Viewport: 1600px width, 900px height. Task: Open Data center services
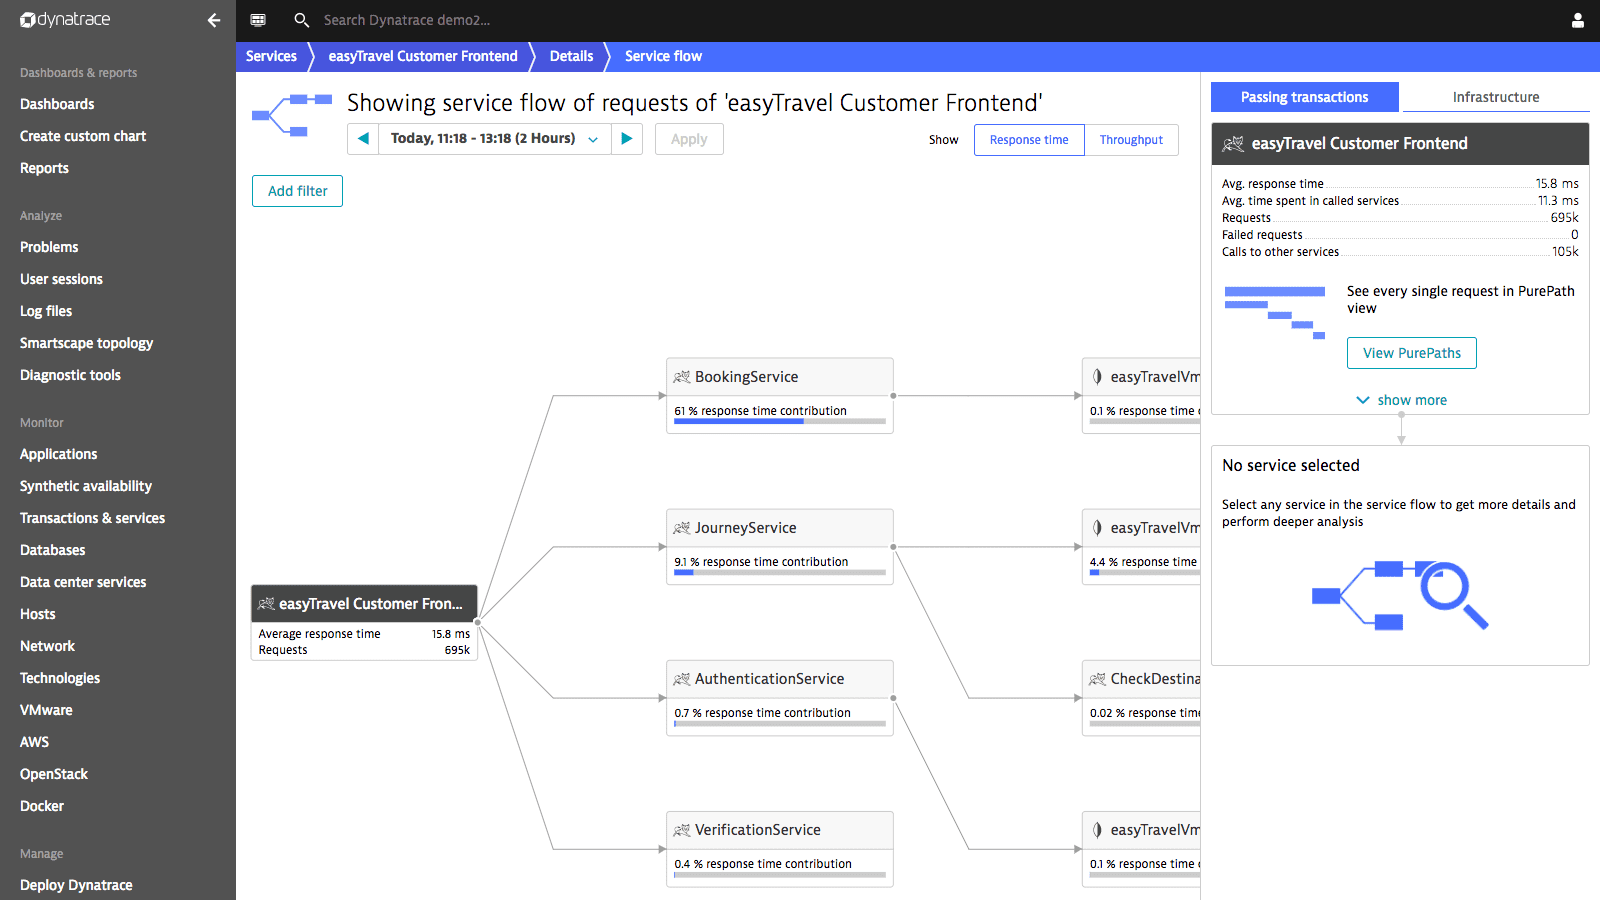83,582
